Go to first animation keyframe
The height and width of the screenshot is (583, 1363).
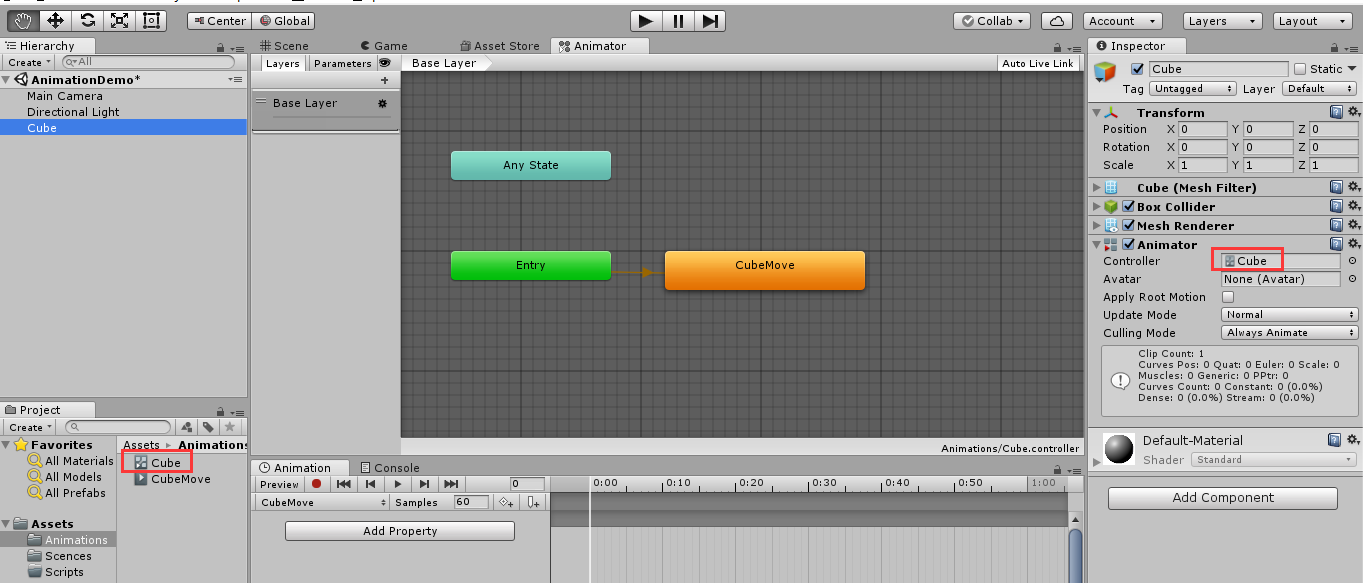(x=344, y=484)
